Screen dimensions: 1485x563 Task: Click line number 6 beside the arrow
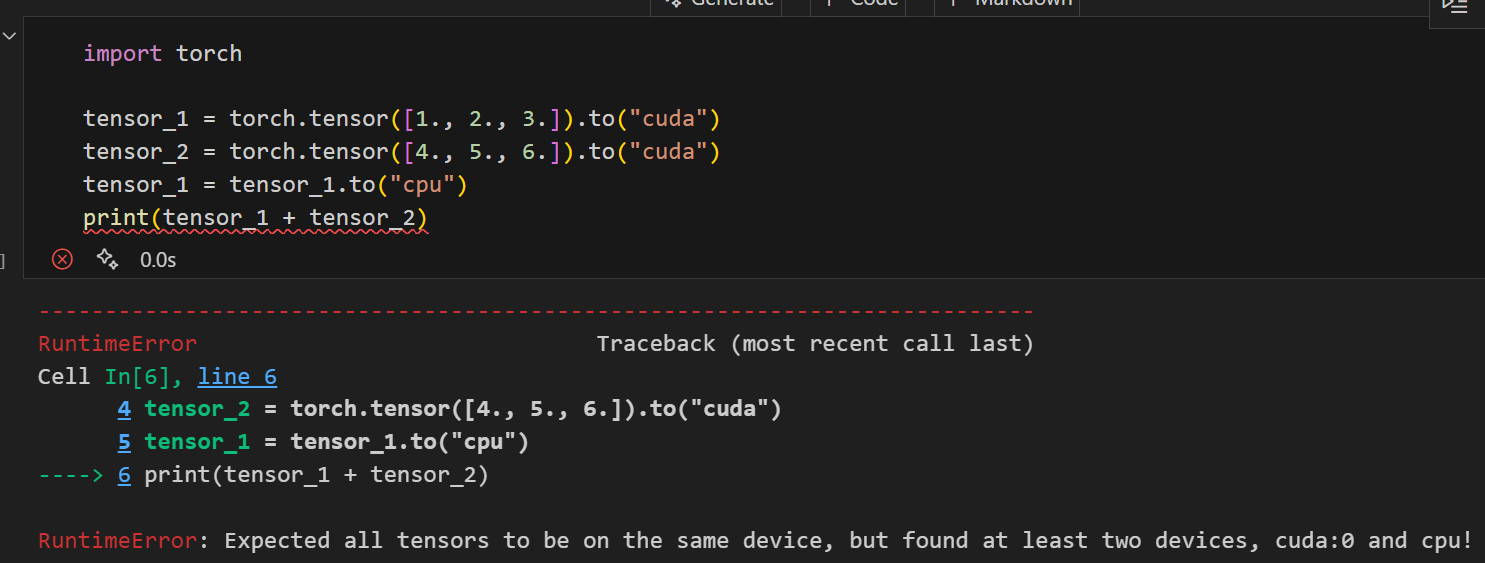pyautogui.click(x=124, y=475)
